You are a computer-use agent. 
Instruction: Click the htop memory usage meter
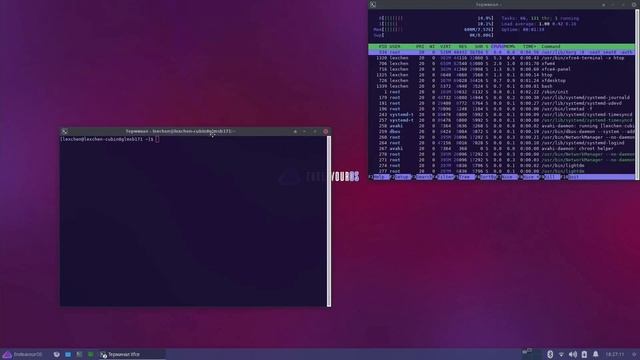433,30
